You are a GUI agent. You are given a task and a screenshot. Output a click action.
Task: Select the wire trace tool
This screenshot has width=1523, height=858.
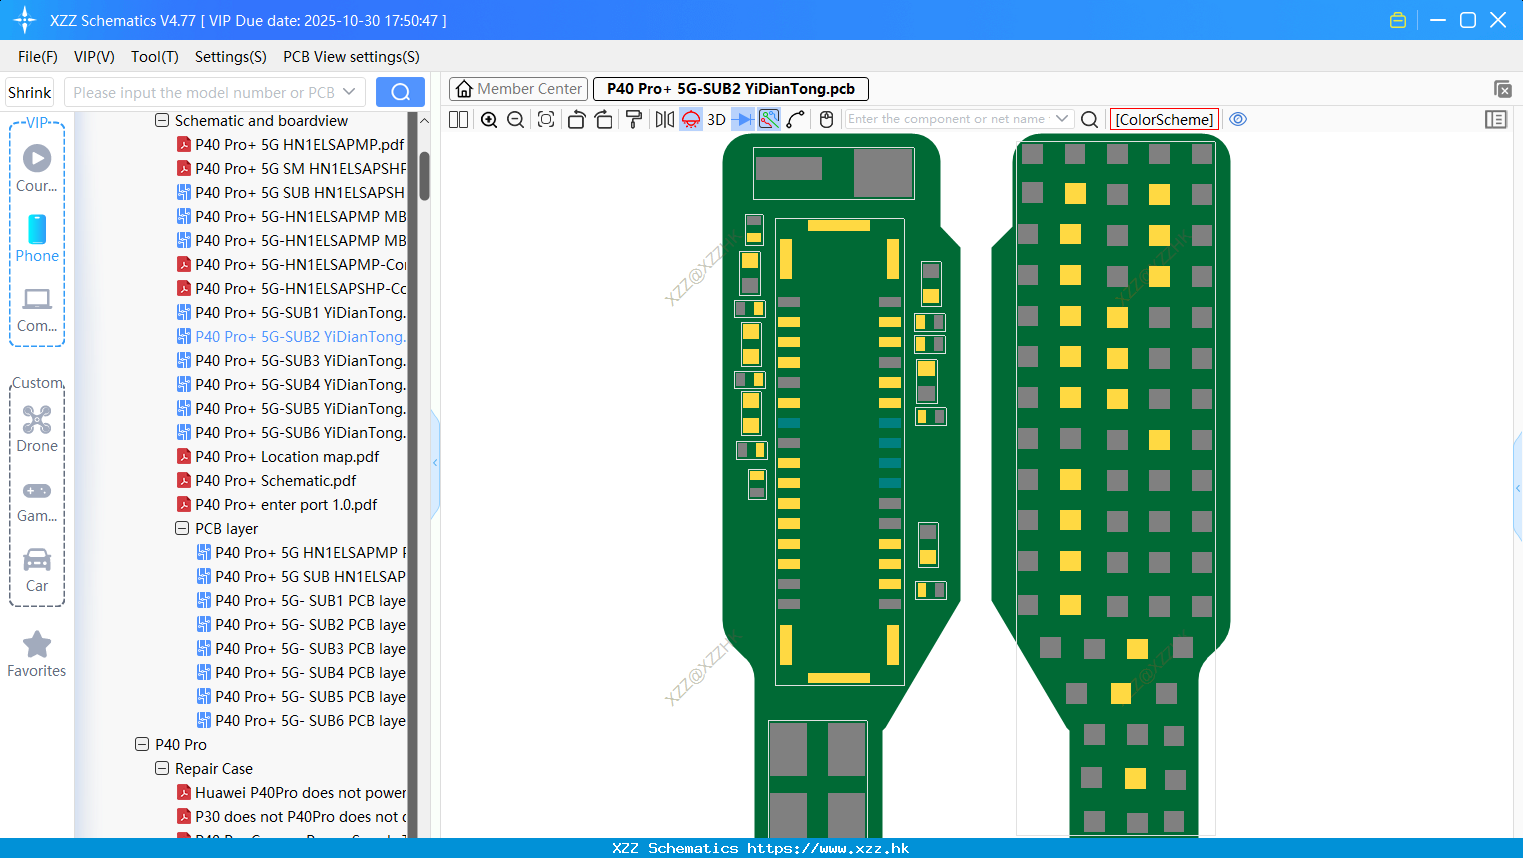(796, 119)
